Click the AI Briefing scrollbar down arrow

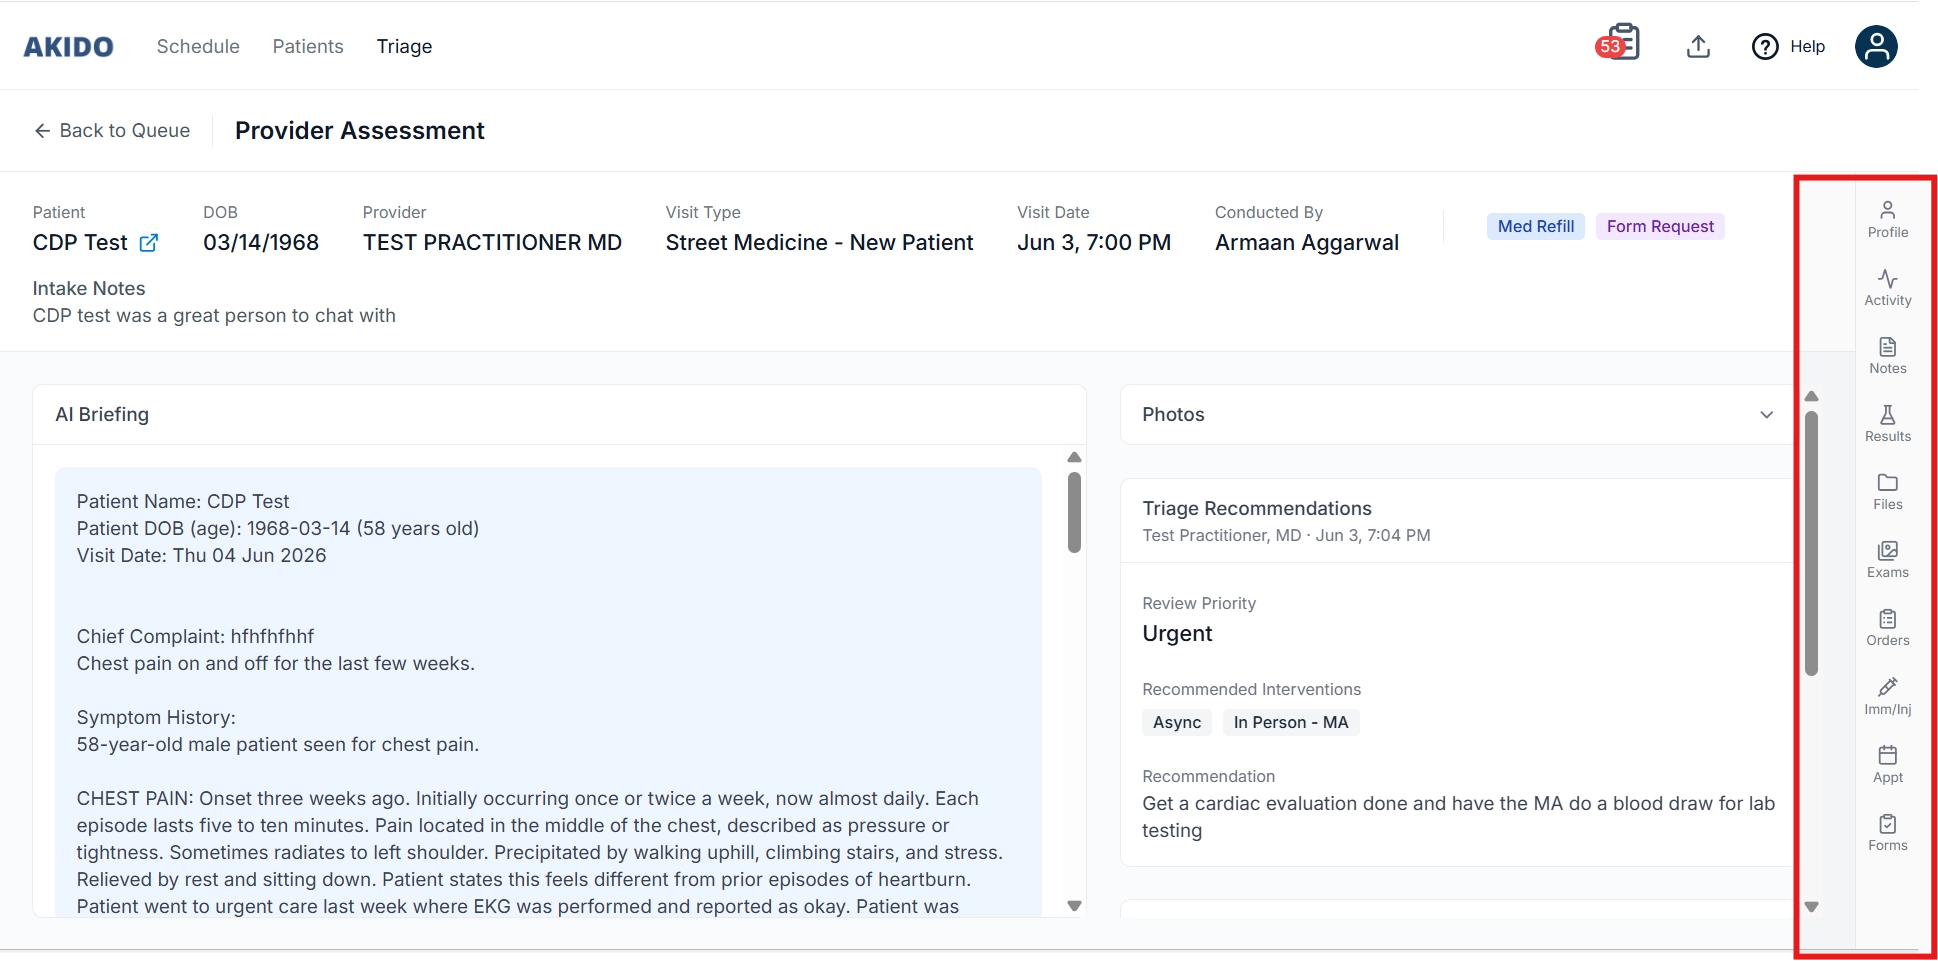1074,906
